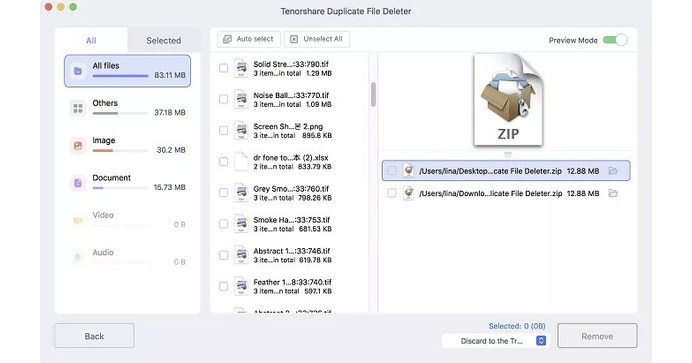The width and height of the screenshot is (692, 363).
Task: Click the Abstract 1 tif file icon
Action: coord(241,255)
